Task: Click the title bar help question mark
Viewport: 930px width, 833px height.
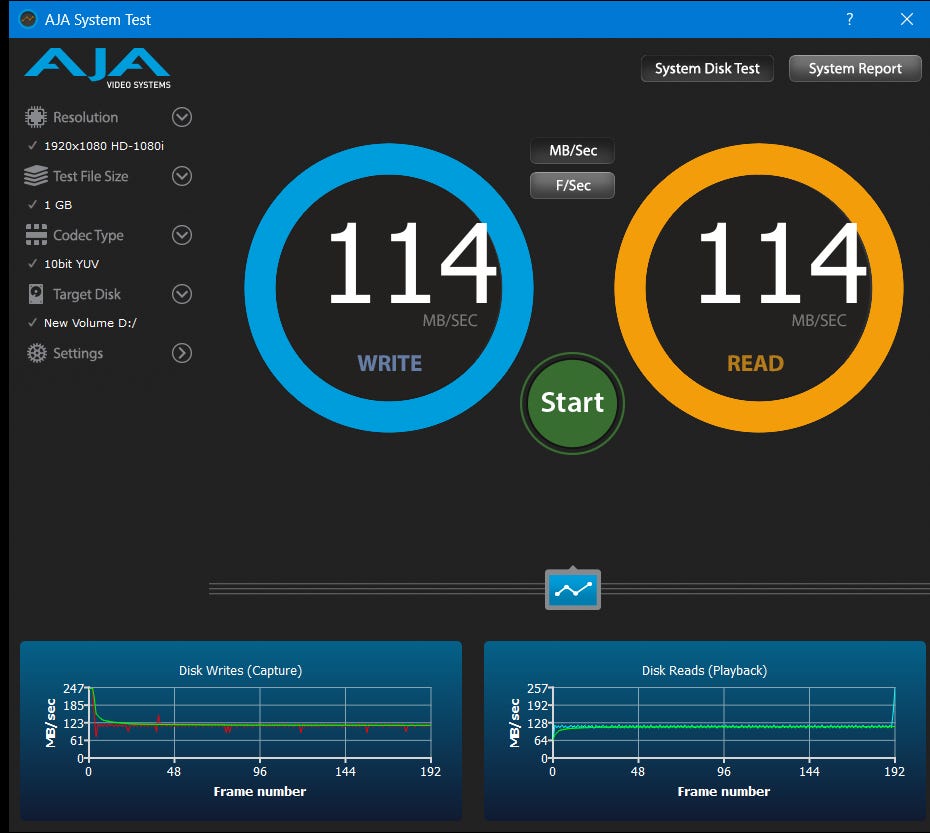Action: tap(849, 19)
